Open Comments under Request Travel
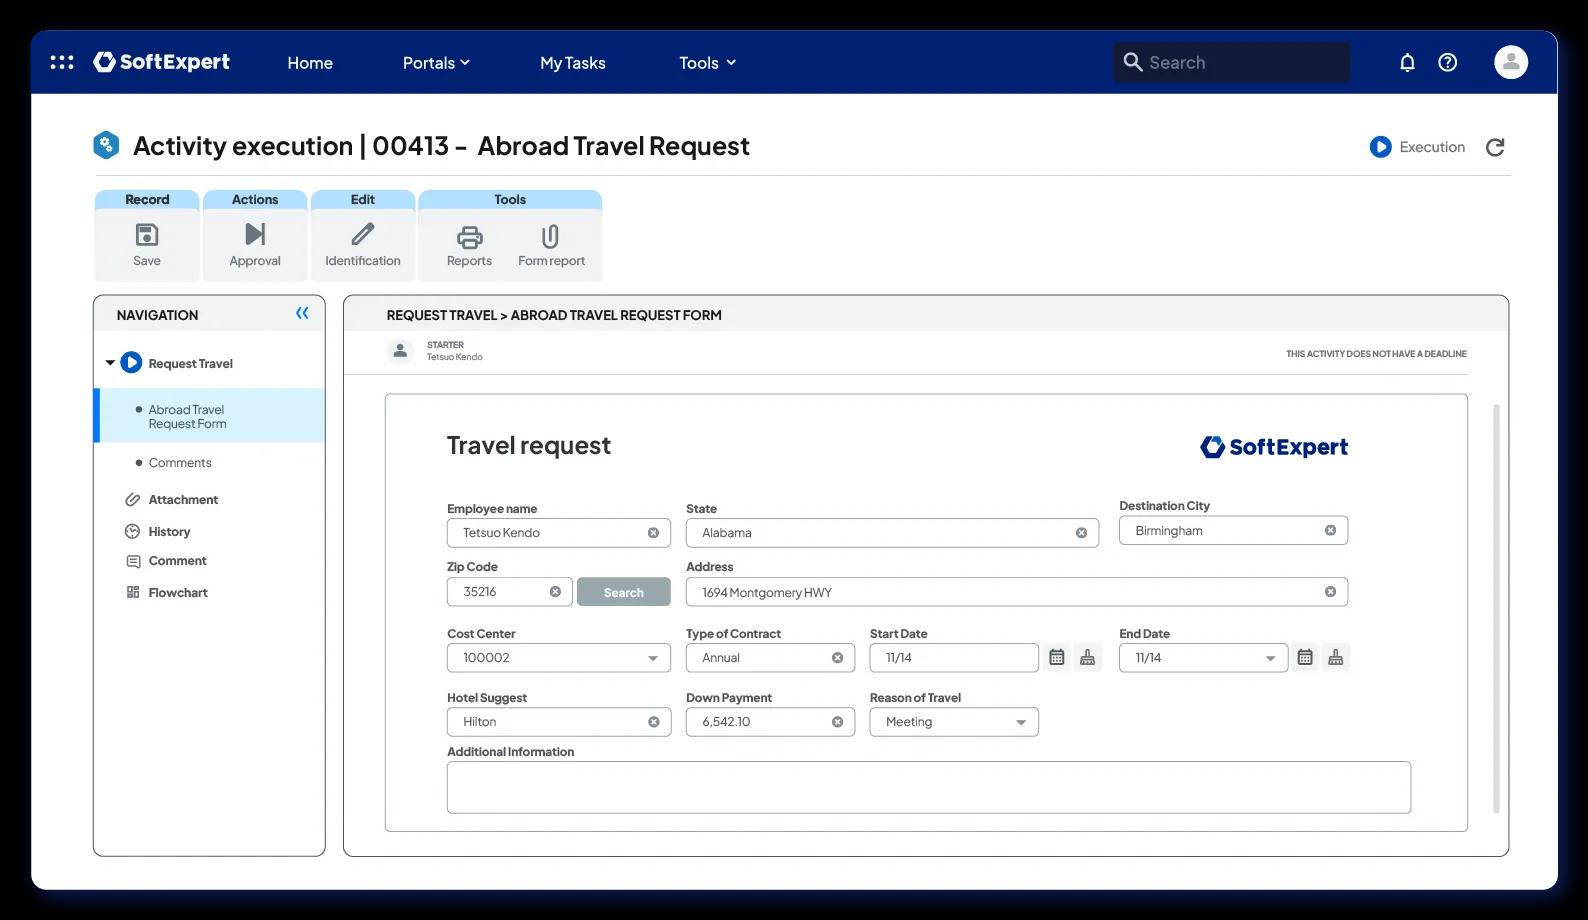This screenshot has width=1588, height=920. (180, 463)
